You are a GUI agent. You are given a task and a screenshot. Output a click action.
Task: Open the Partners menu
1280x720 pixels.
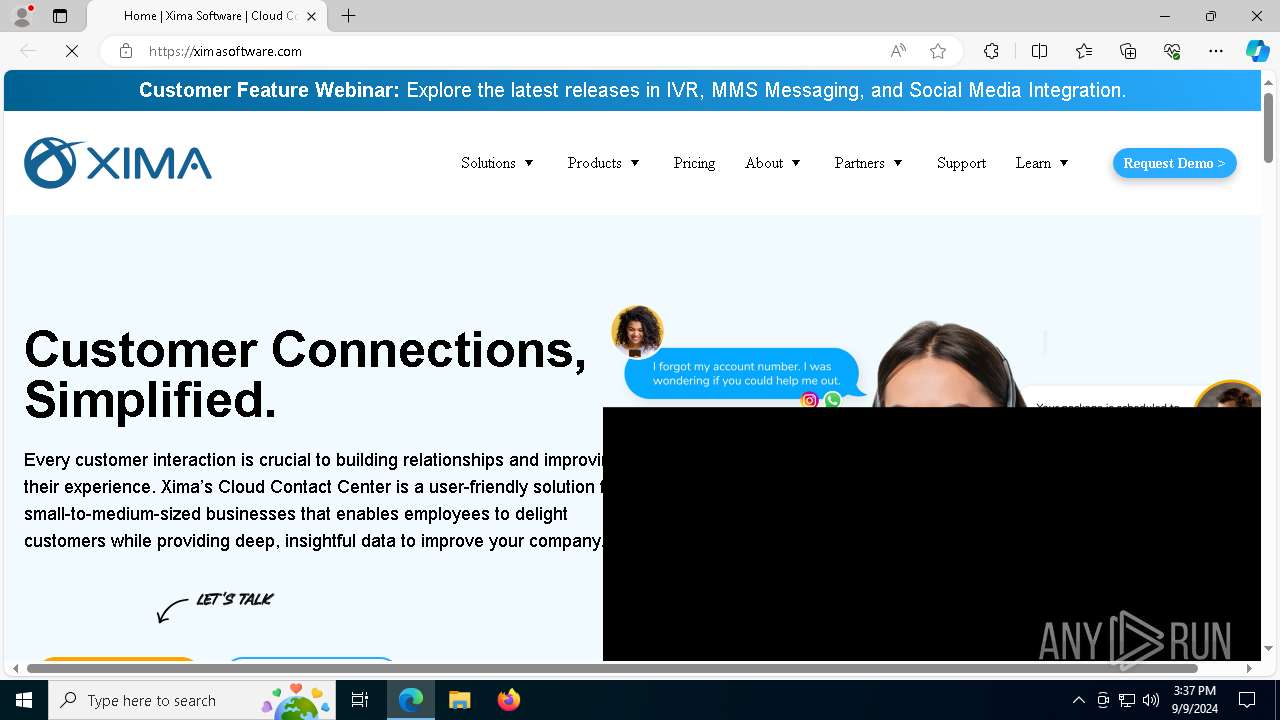[x=859, y=163]
